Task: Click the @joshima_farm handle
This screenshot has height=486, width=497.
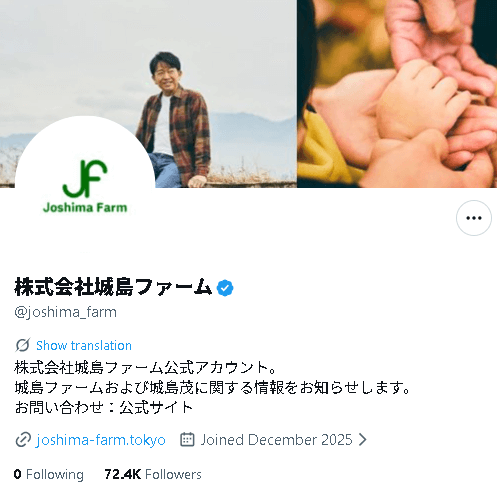Action: [66, 312]
